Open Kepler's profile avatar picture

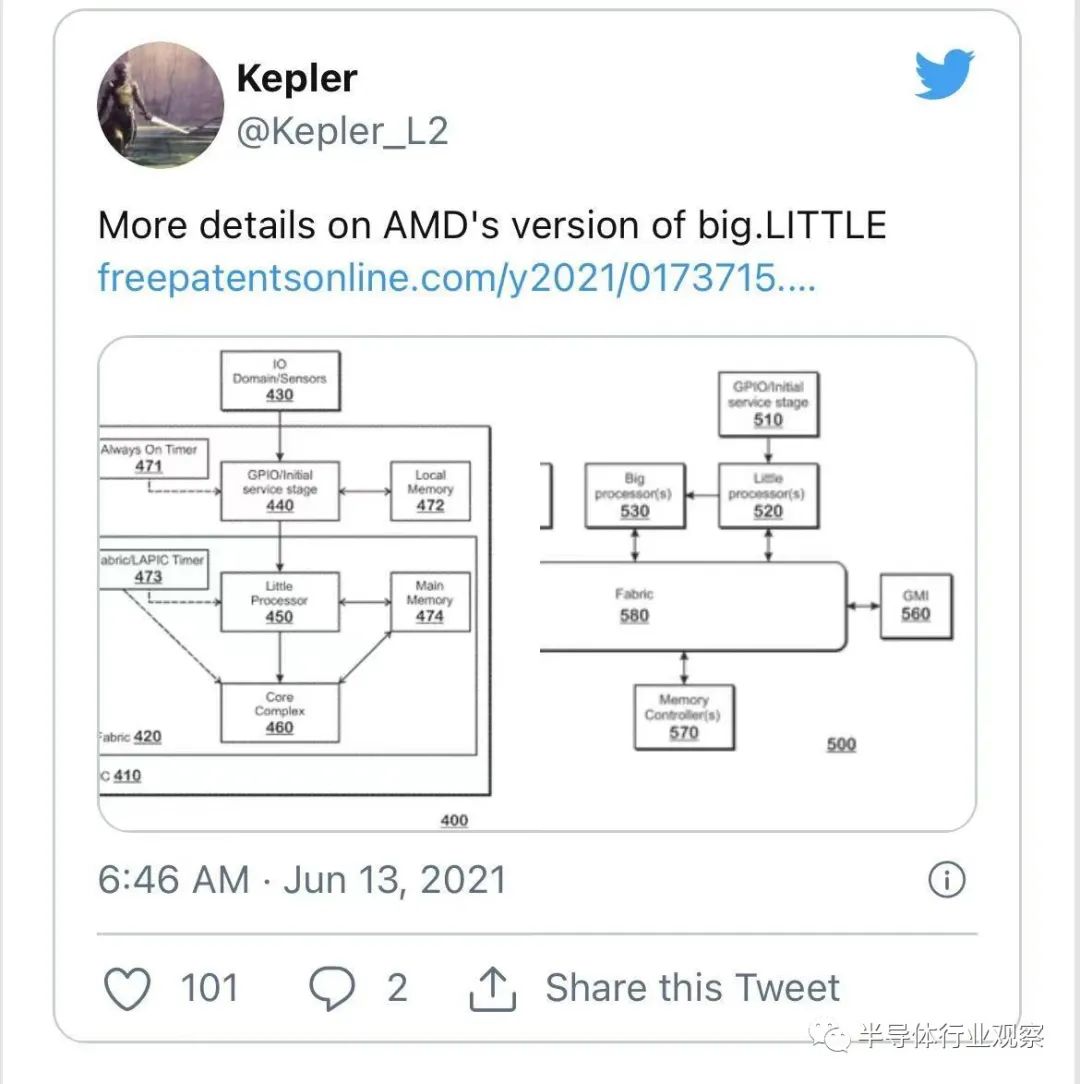point(161,105)
